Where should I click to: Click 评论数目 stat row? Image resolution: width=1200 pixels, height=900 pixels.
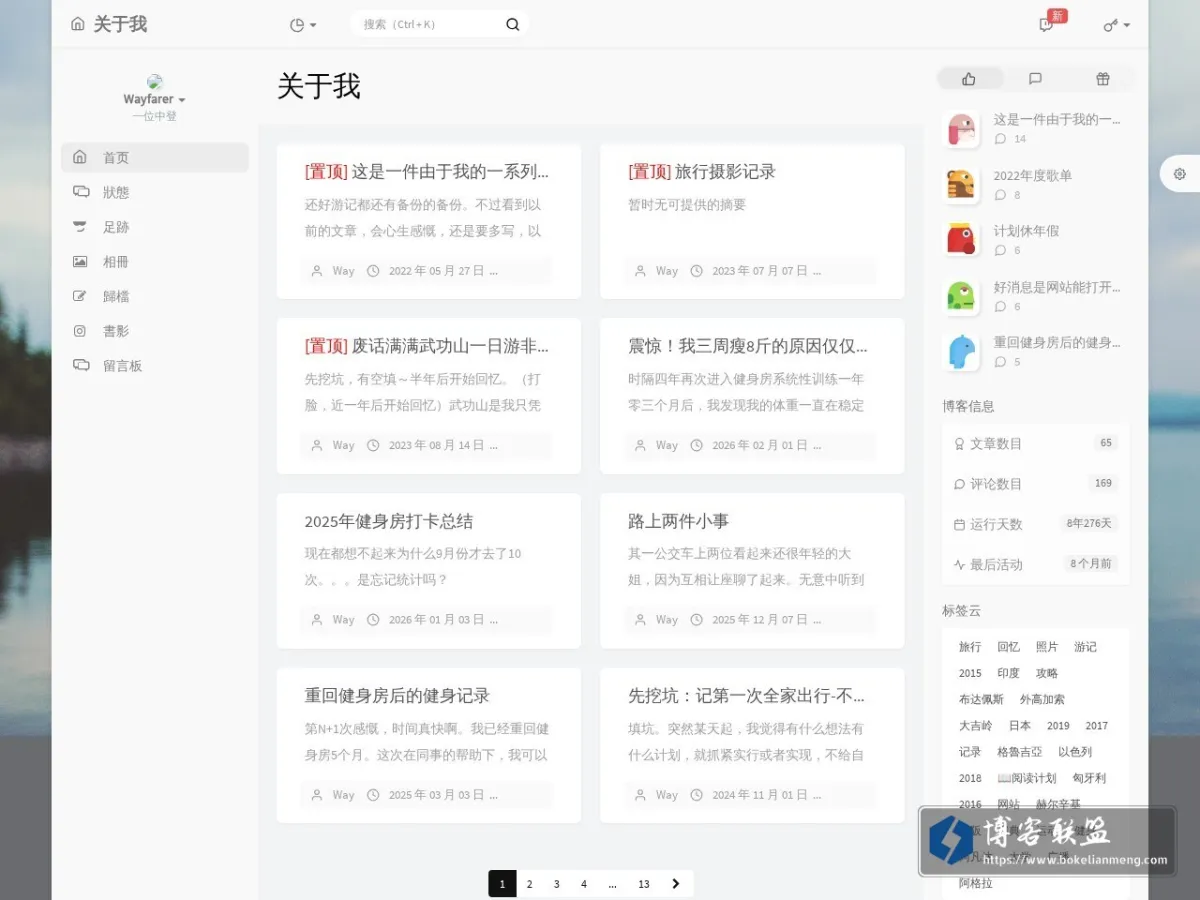tap(1036, 484)
